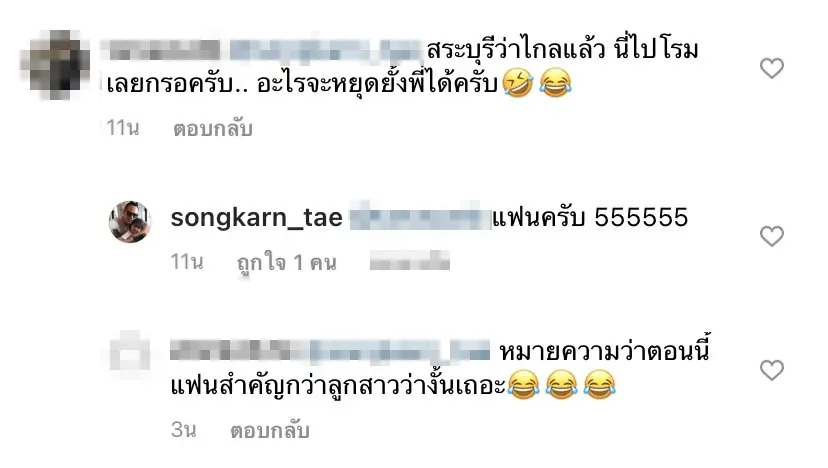The width and height of the screenshot is (828, 468).
Task: Click the songkarn_tae username
Action: coord(257,218)
